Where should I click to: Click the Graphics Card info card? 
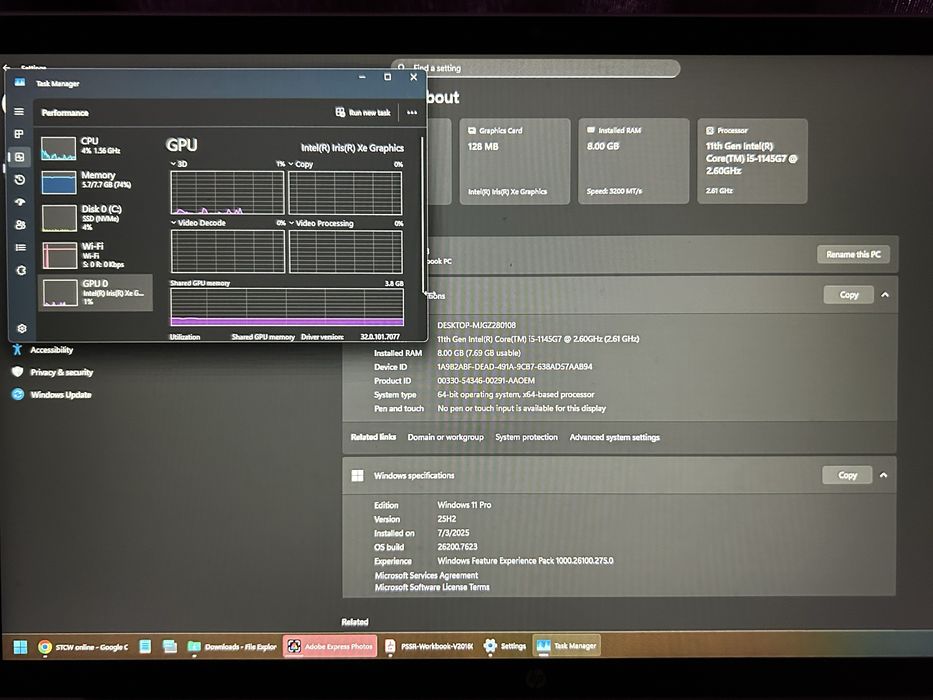[515, 161]
